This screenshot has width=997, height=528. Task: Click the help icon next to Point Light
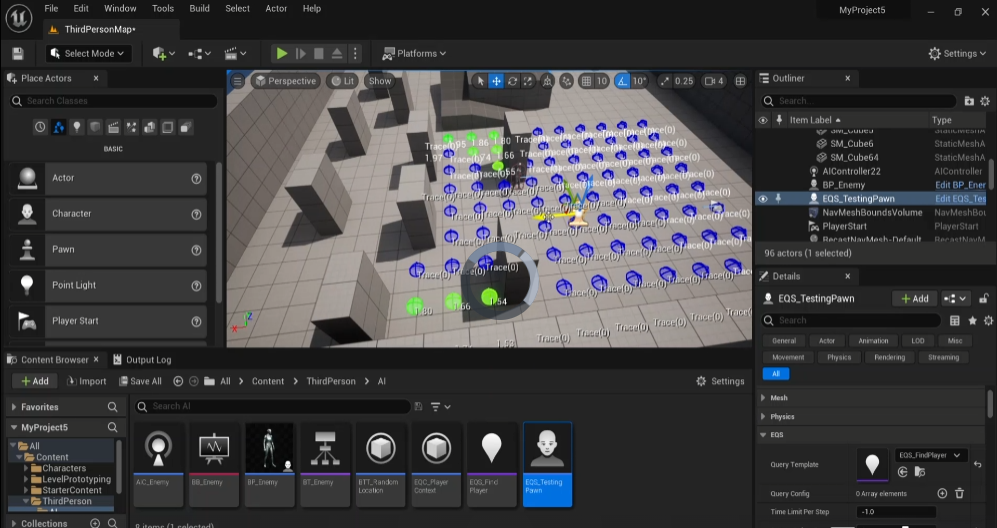coord(196,286)
